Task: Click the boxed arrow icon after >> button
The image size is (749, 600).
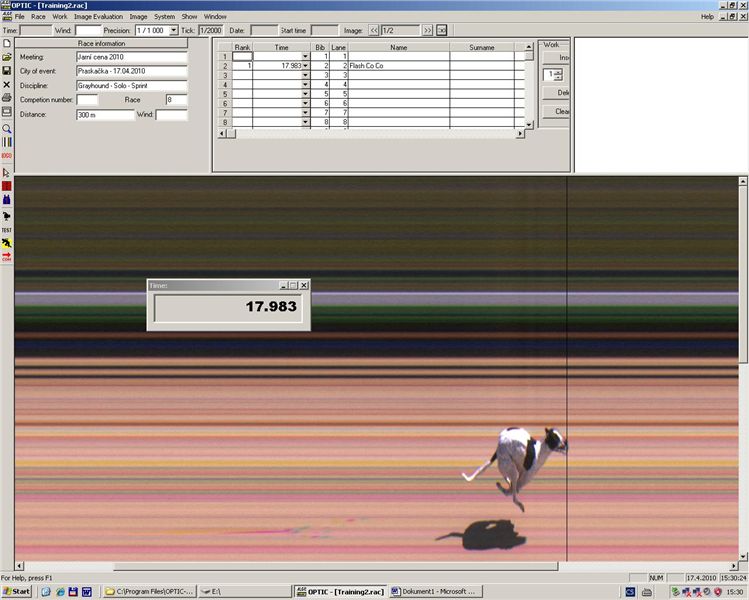Action: (441, 30)
